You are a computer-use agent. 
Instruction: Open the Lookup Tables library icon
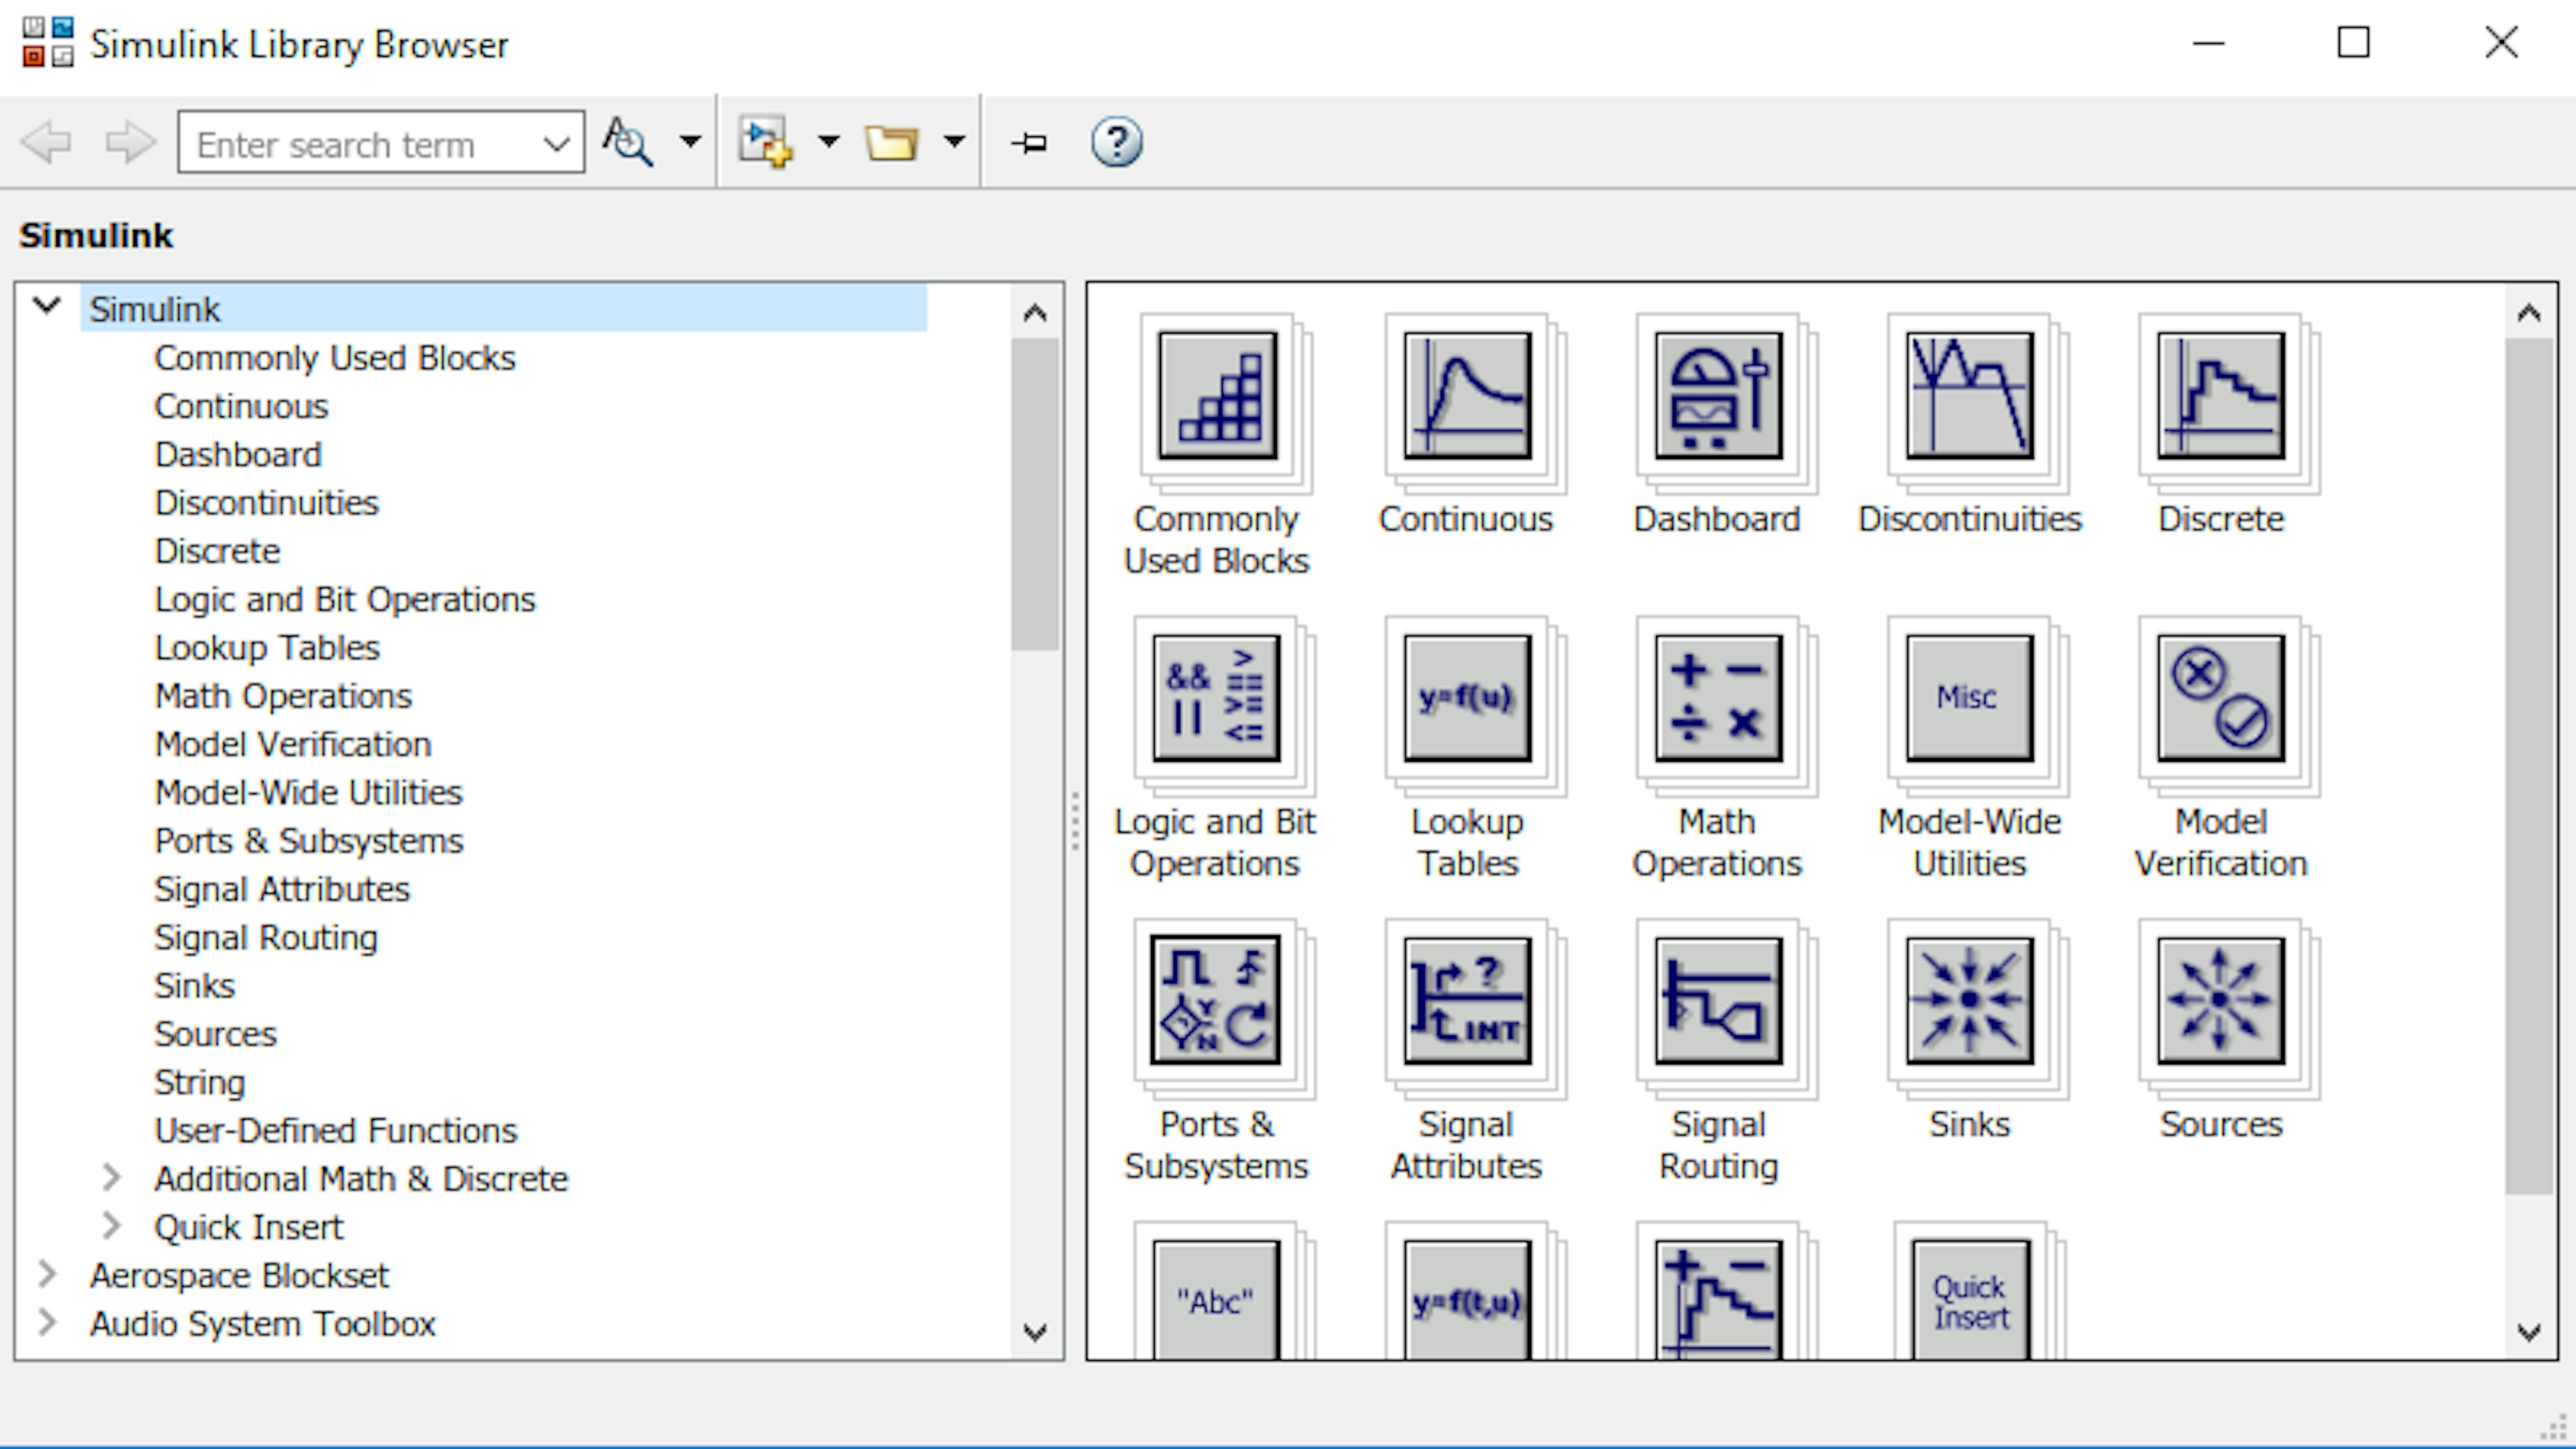click(x=1467, y=698)
